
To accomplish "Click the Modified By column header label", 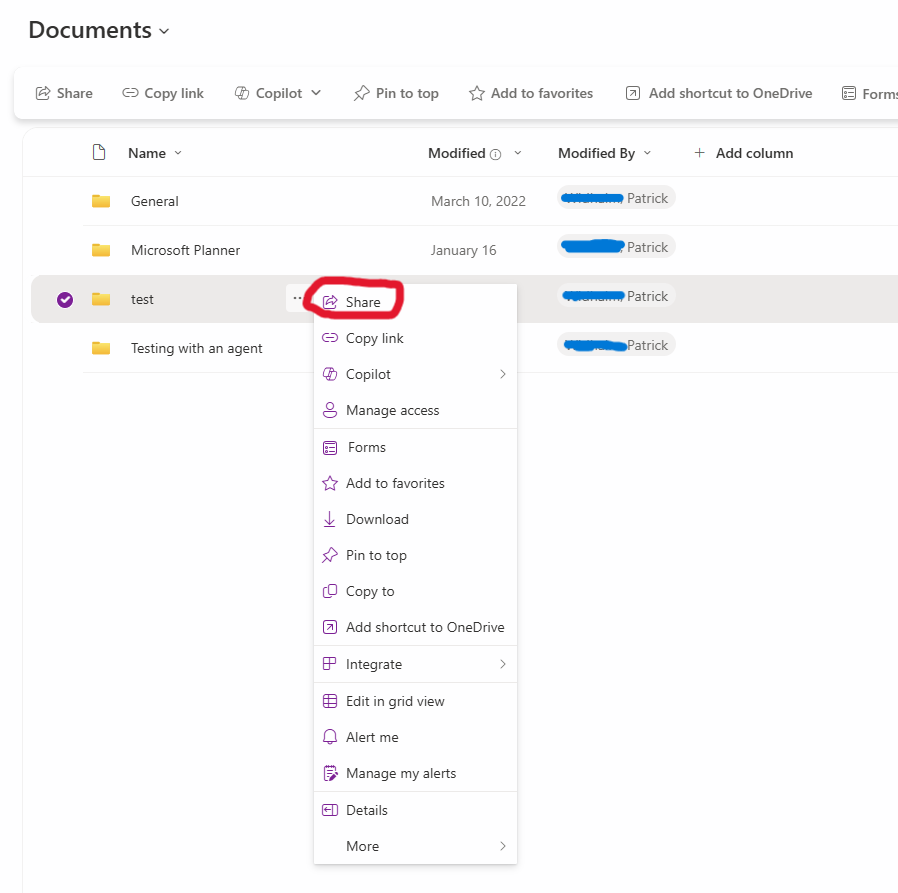I will [596, 153].
